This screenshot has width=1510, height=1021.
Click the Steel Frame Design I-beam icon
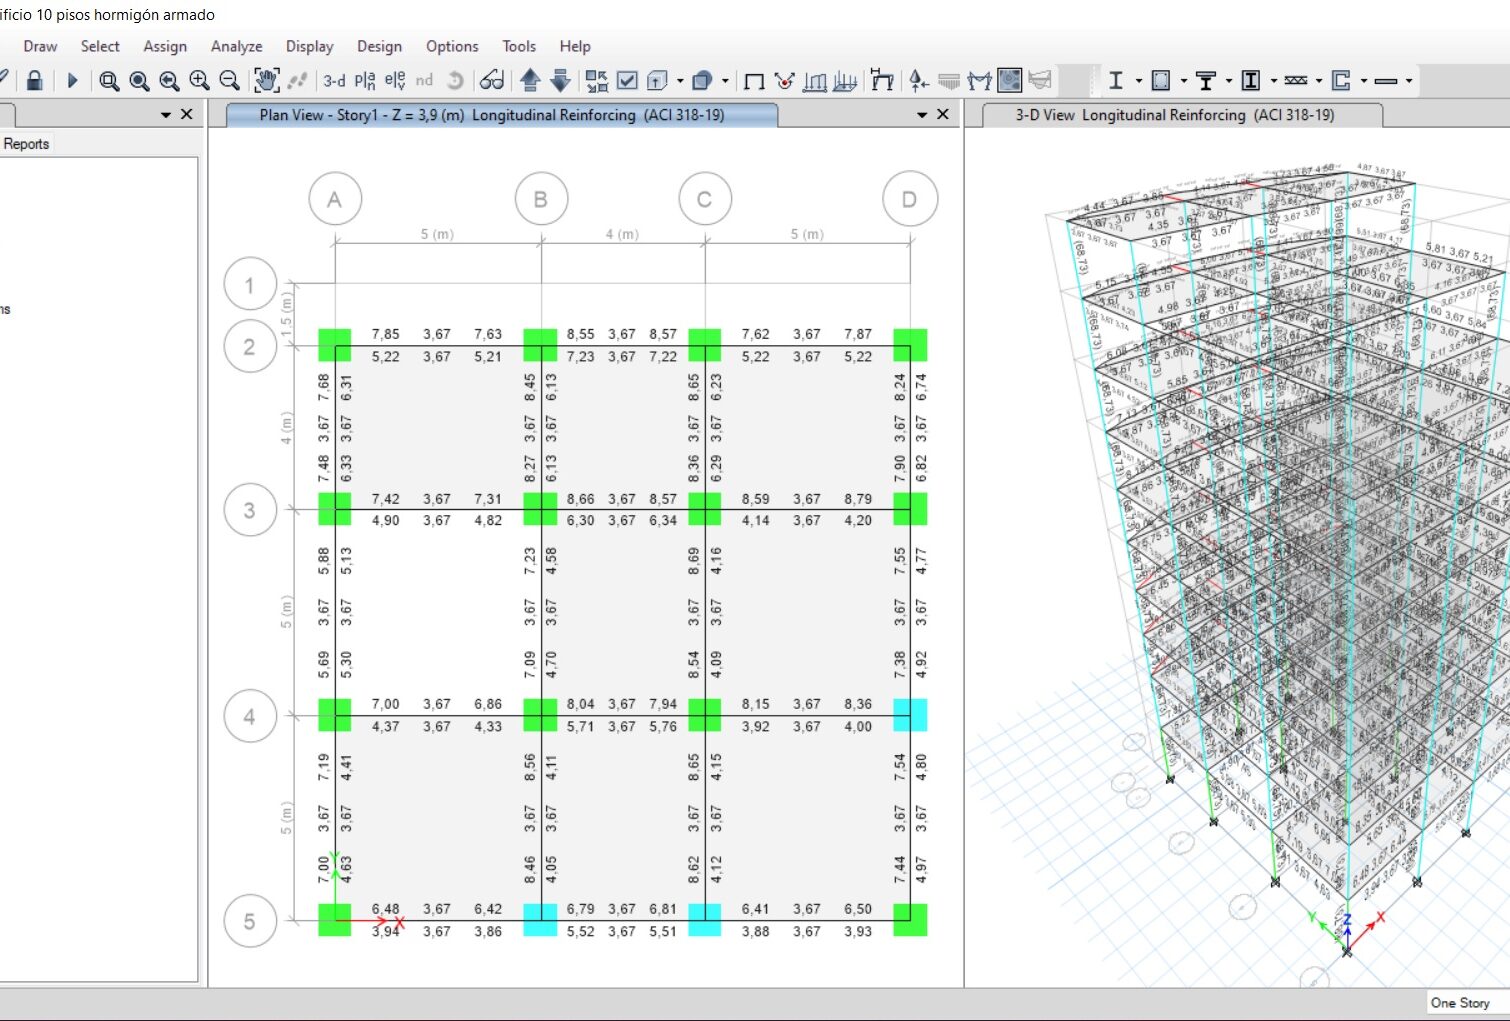[x=1116, y=80]
